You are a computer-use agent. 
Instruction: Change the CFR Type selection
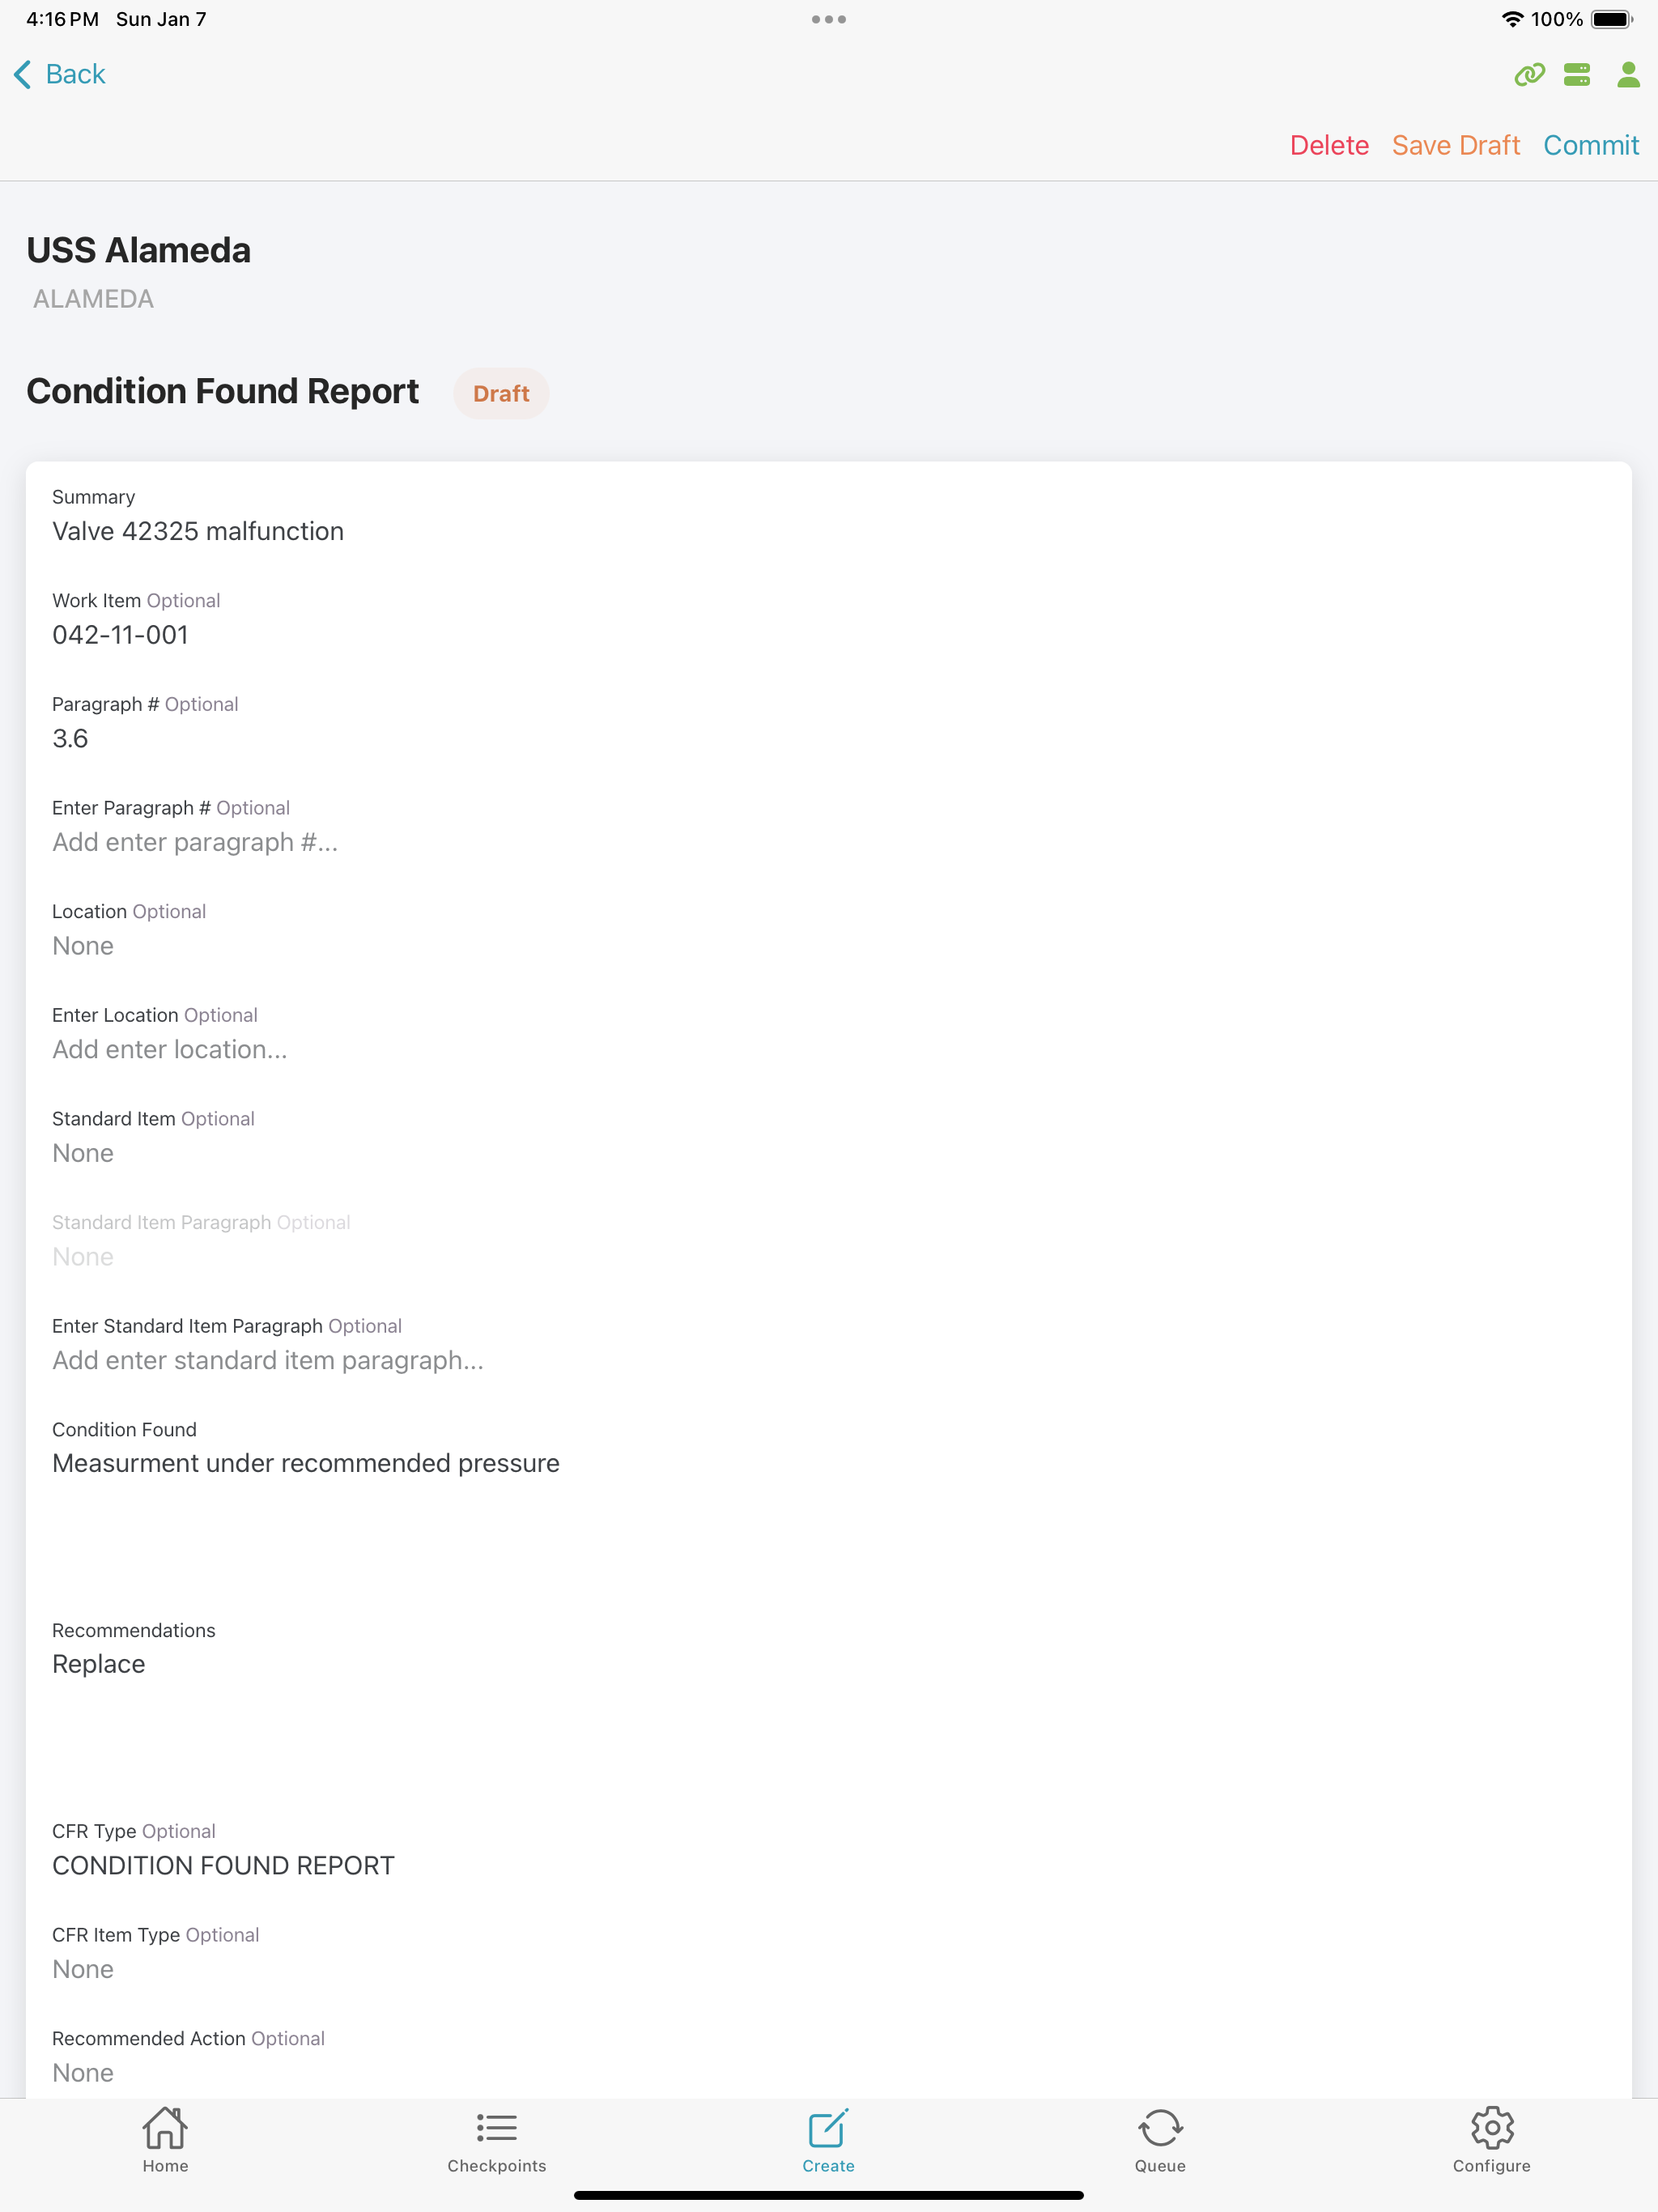(x=223, y=1865)
